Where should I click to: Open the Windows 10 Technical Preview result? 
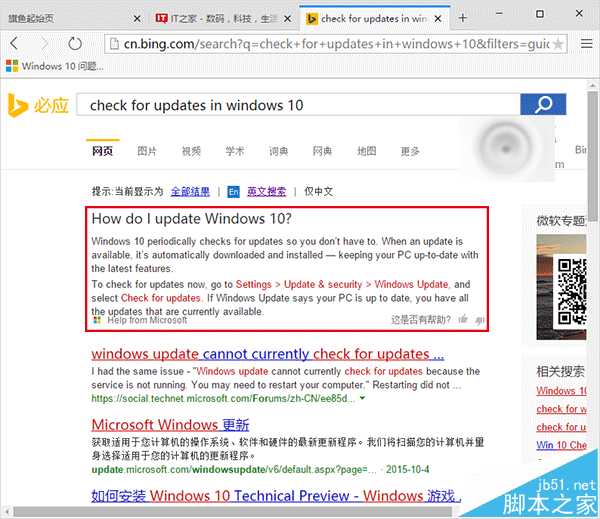point(276,496)
